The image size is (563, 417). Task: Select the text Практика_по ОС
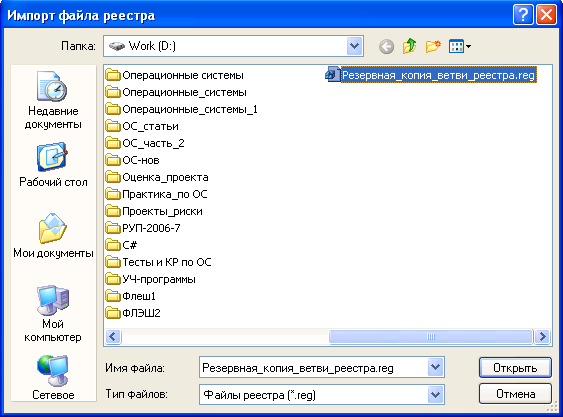tap(165, 194)
